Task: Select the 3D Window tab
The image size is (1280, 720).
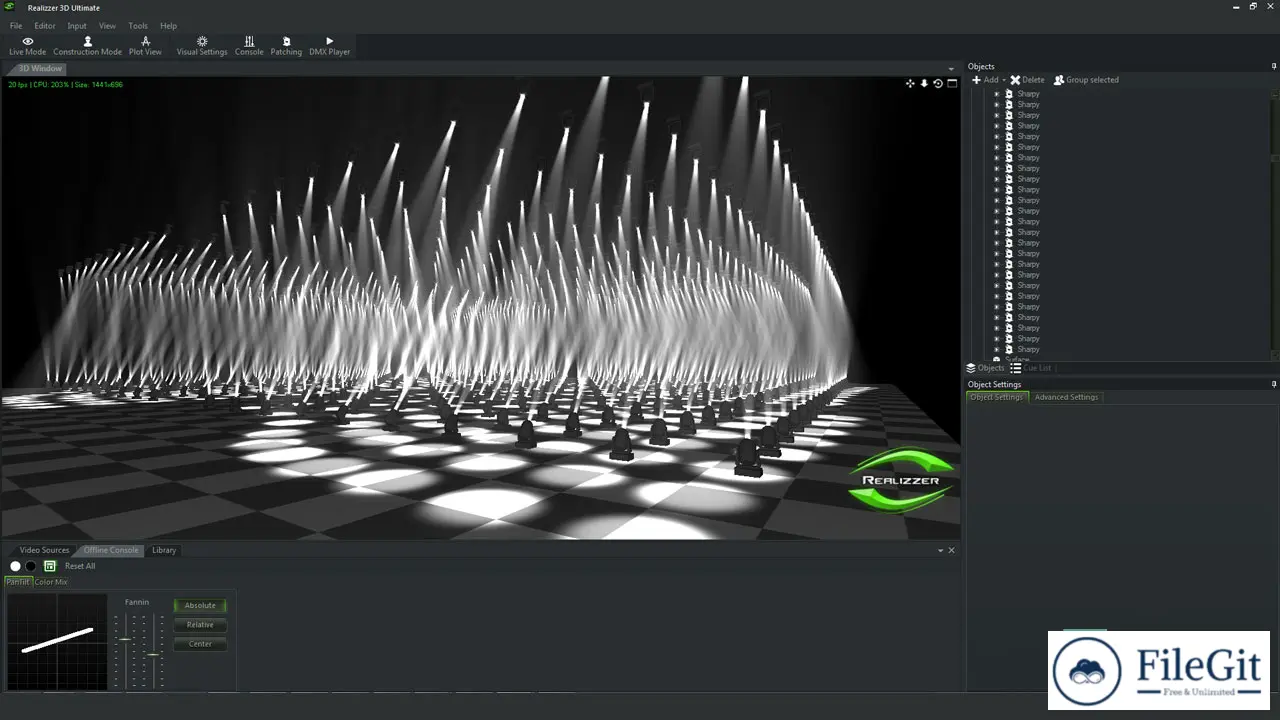Action: [x=36, y=69]
